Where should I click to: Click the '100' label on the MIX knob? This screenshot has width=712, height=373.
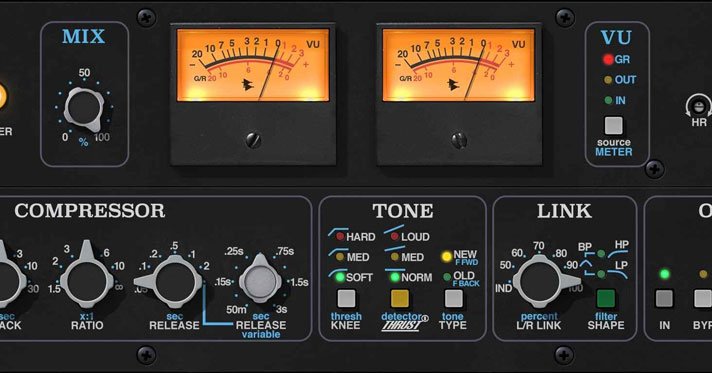pos(102,137)
